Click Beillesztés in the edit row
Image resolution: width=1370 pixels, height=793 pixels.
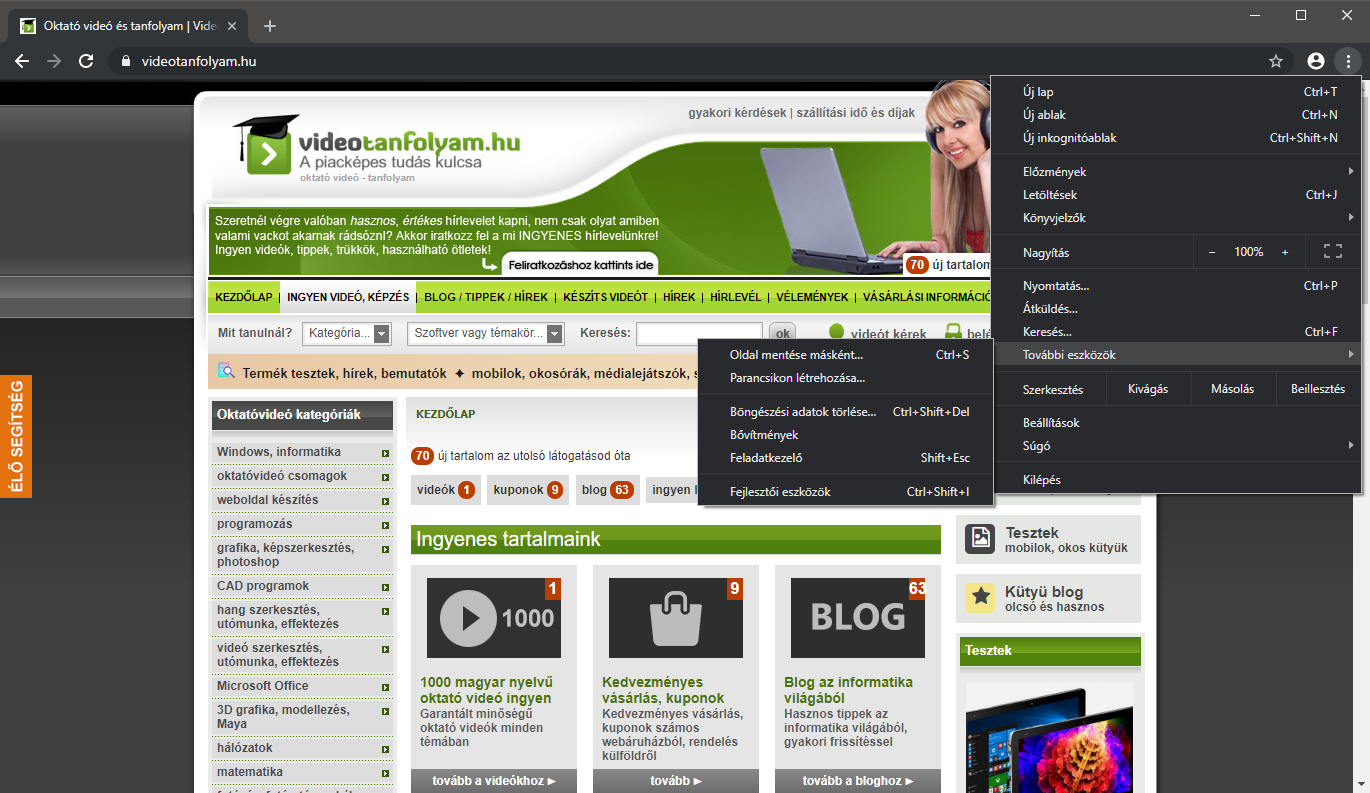(1318, 389)
